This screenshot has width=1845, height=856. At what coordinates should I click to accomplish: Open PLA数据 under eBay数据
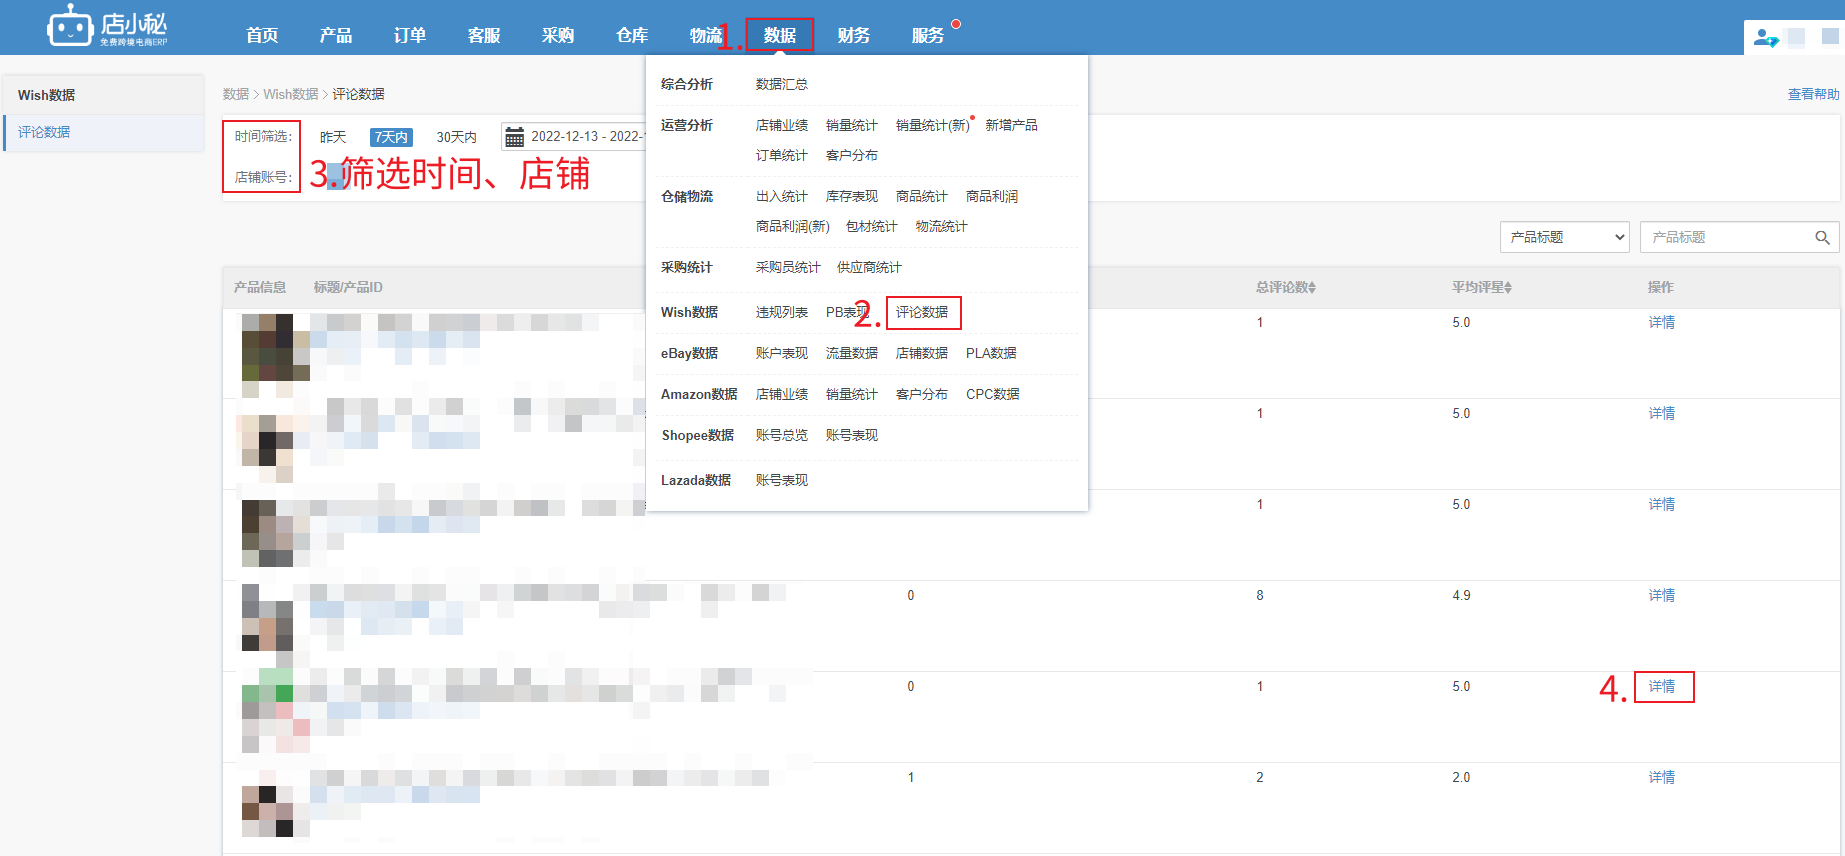[x=991, y=353]
